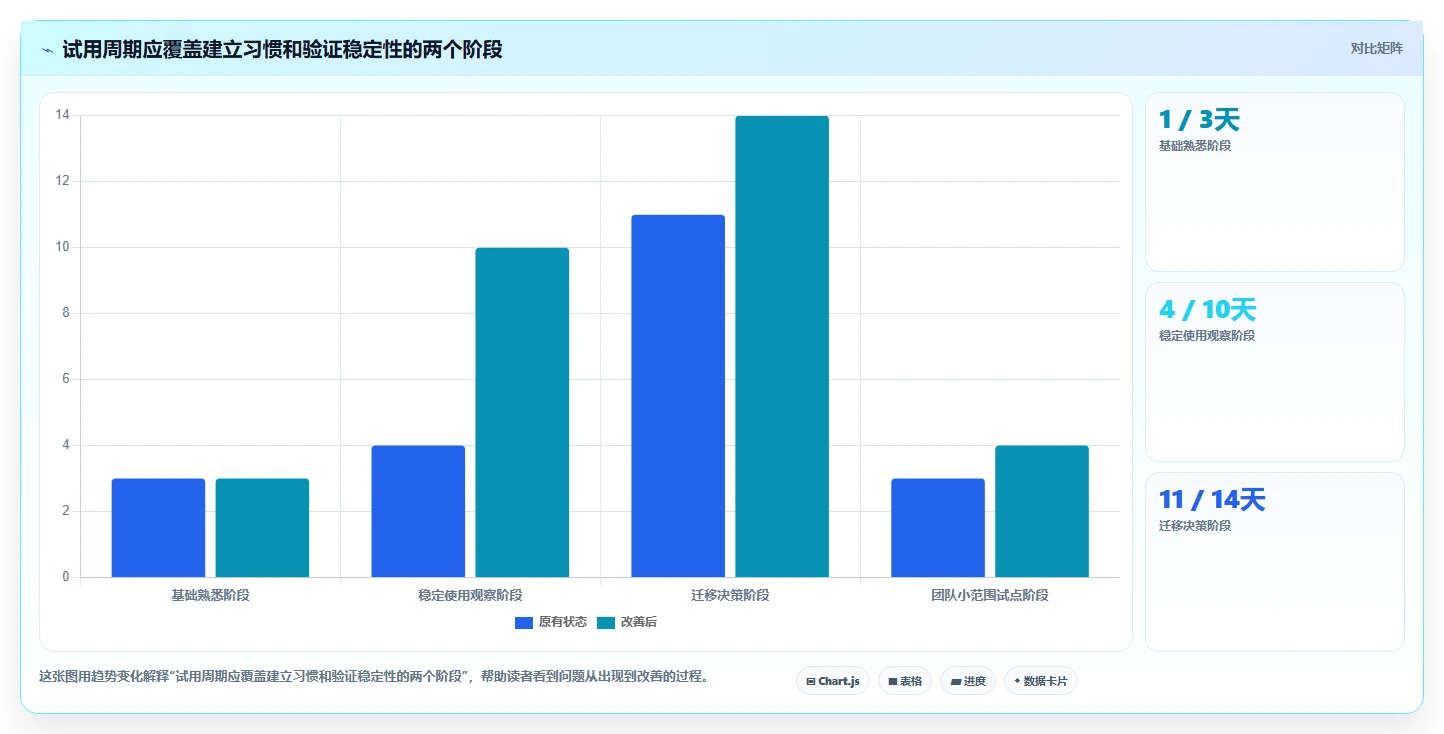
Task: Click the y-axis value 10
Action: coord(62,247)
